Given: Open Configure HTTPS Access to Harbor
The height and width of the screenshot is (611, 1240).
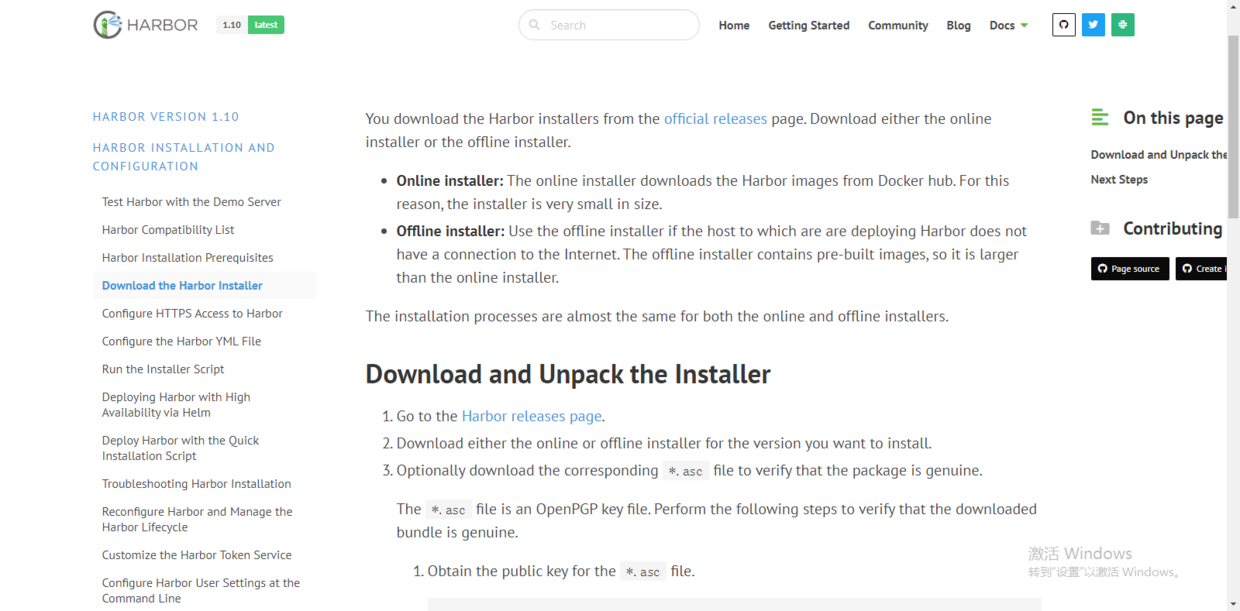Looking at the screenshot, I should [192, 314].
